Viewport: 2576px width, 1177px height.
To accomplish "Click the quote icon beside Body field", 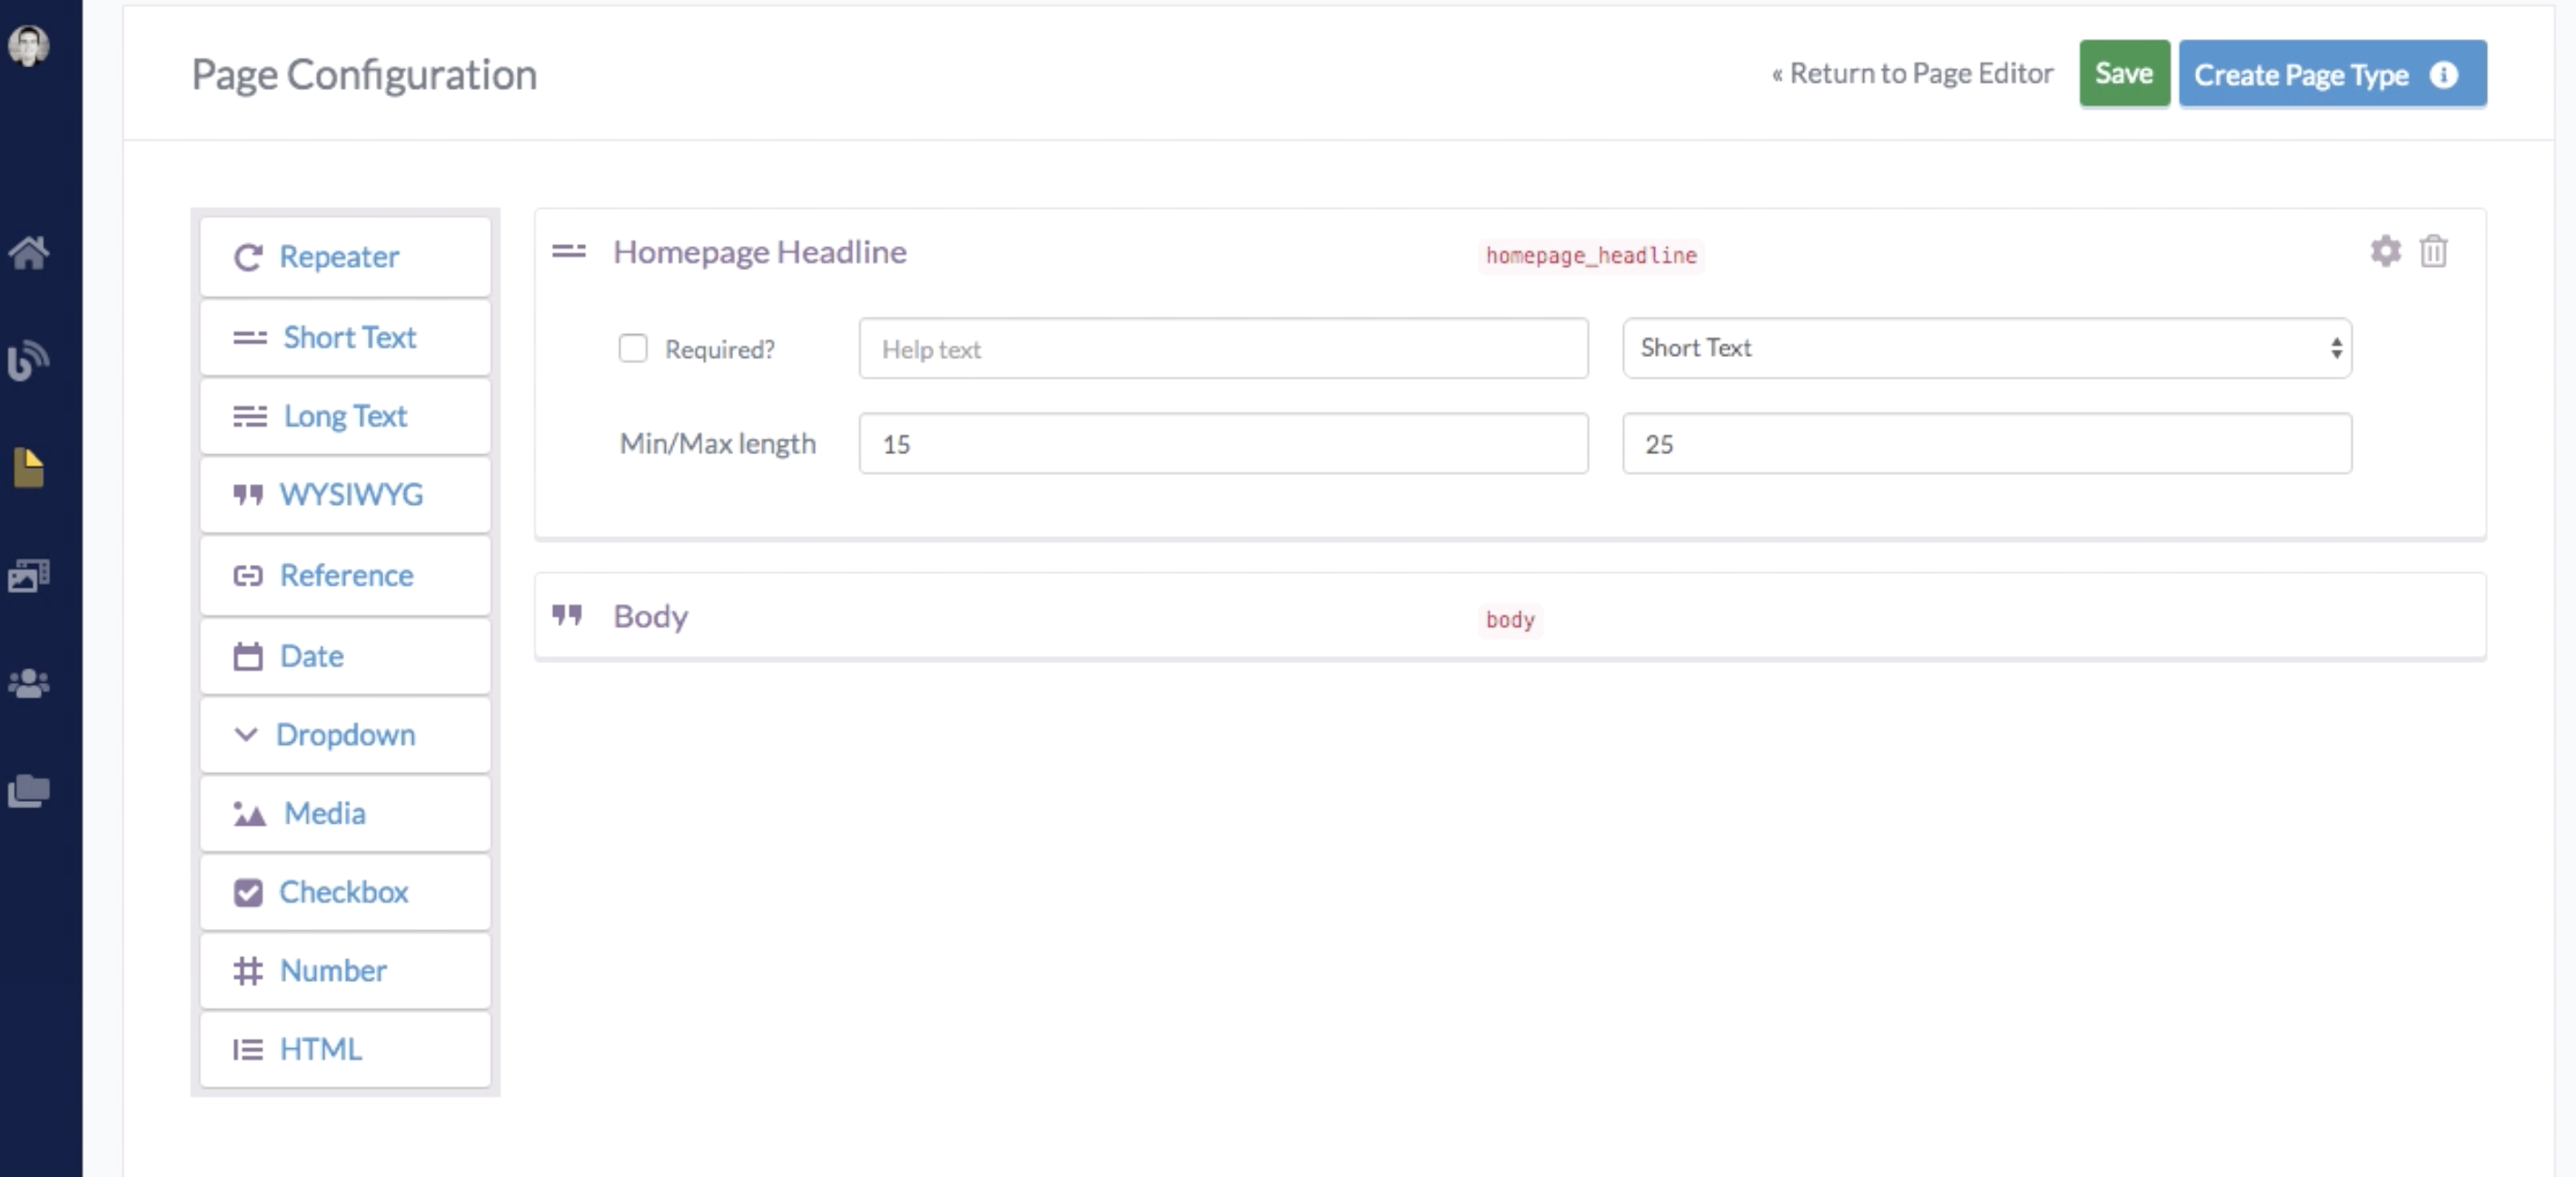I will coord(567,615).
